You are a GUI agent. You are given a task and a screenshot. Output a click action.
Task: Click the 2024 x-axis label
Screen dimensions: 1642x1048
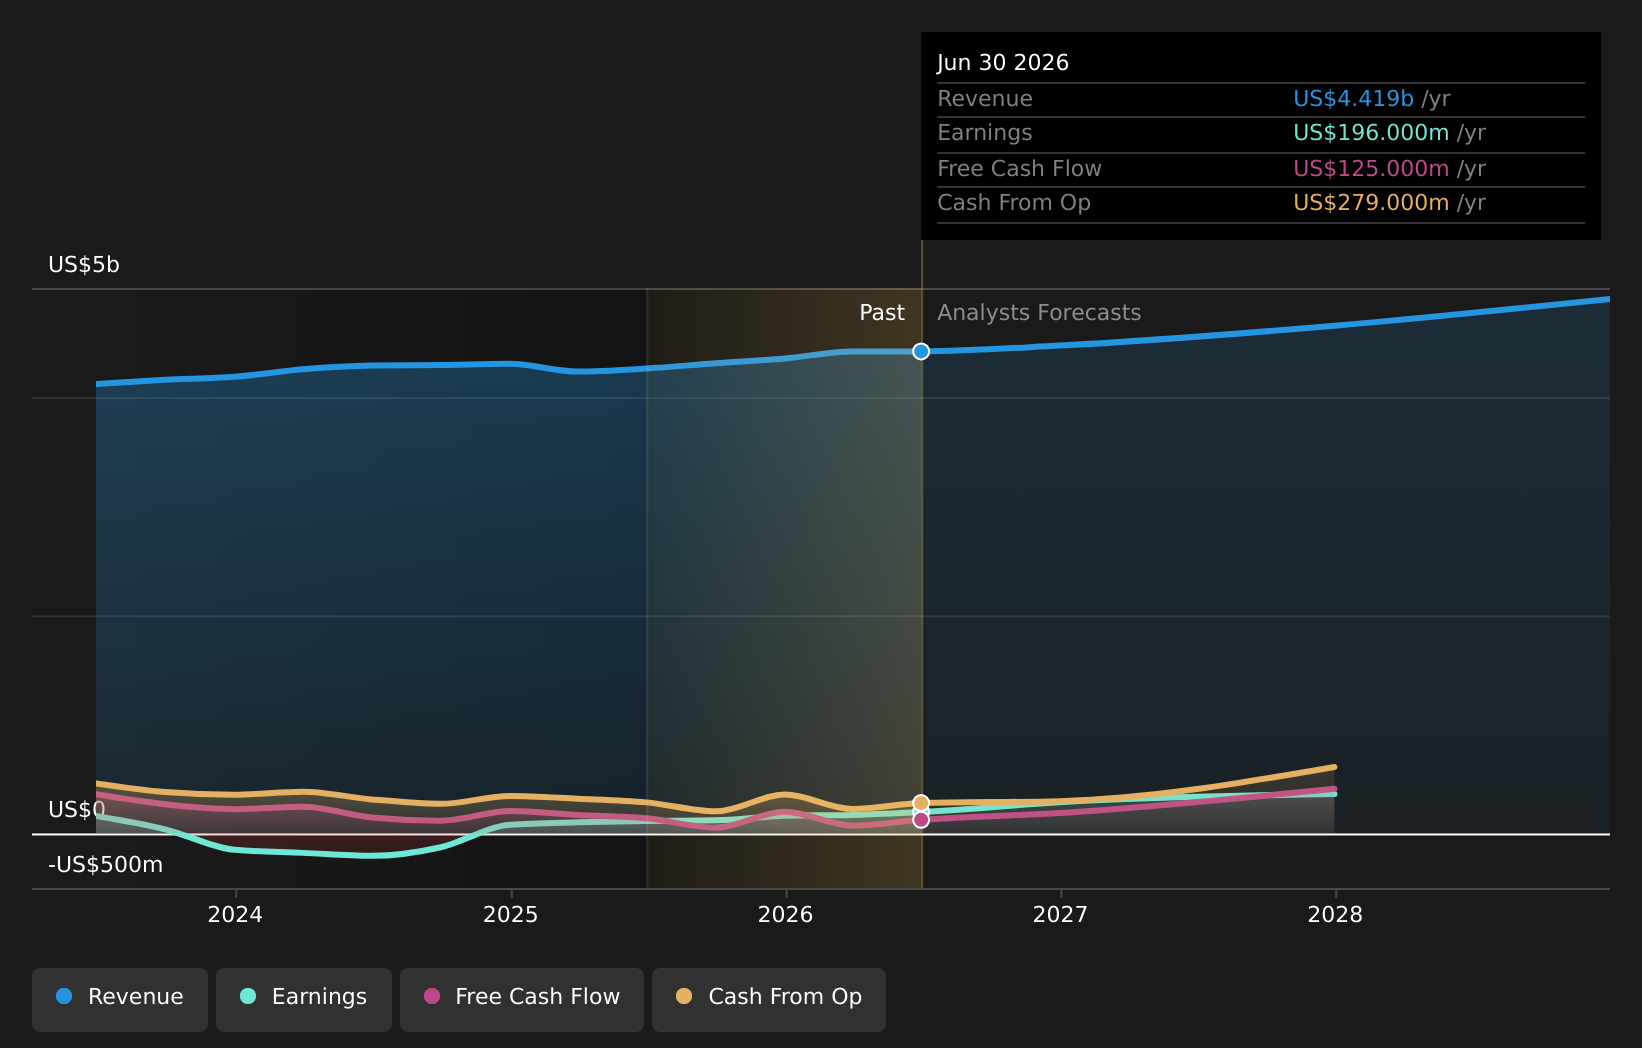point(235,914)
